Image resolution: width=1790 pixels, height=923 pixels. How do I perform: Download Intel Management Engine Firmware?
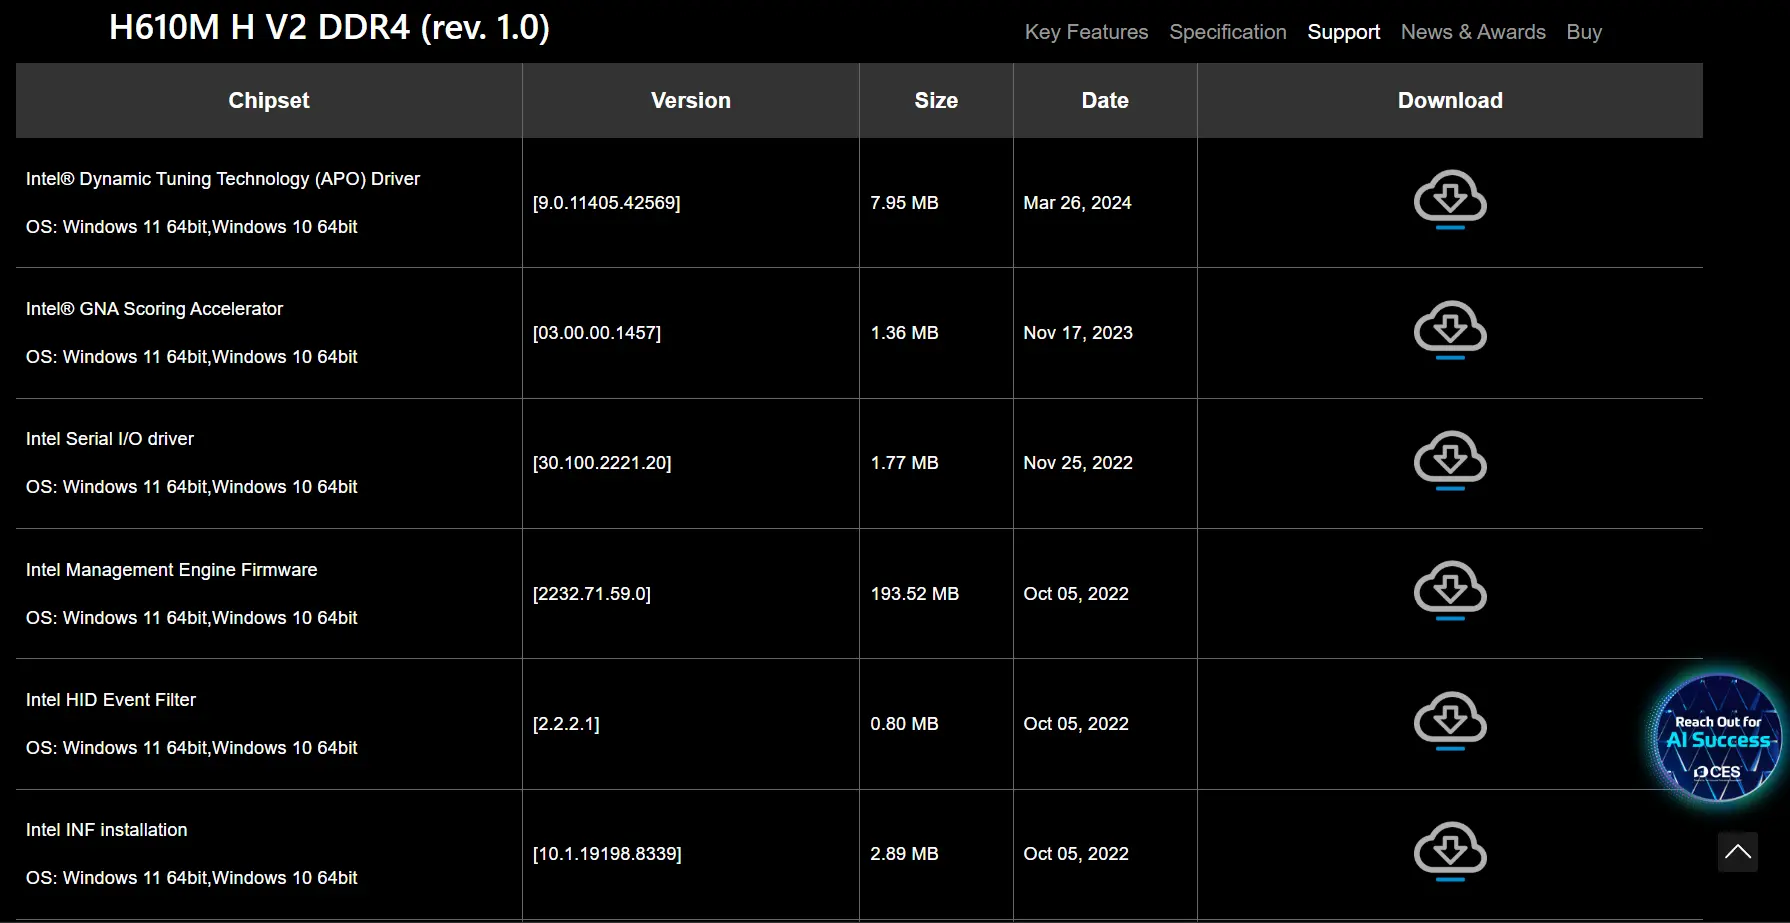[1450, 591]
